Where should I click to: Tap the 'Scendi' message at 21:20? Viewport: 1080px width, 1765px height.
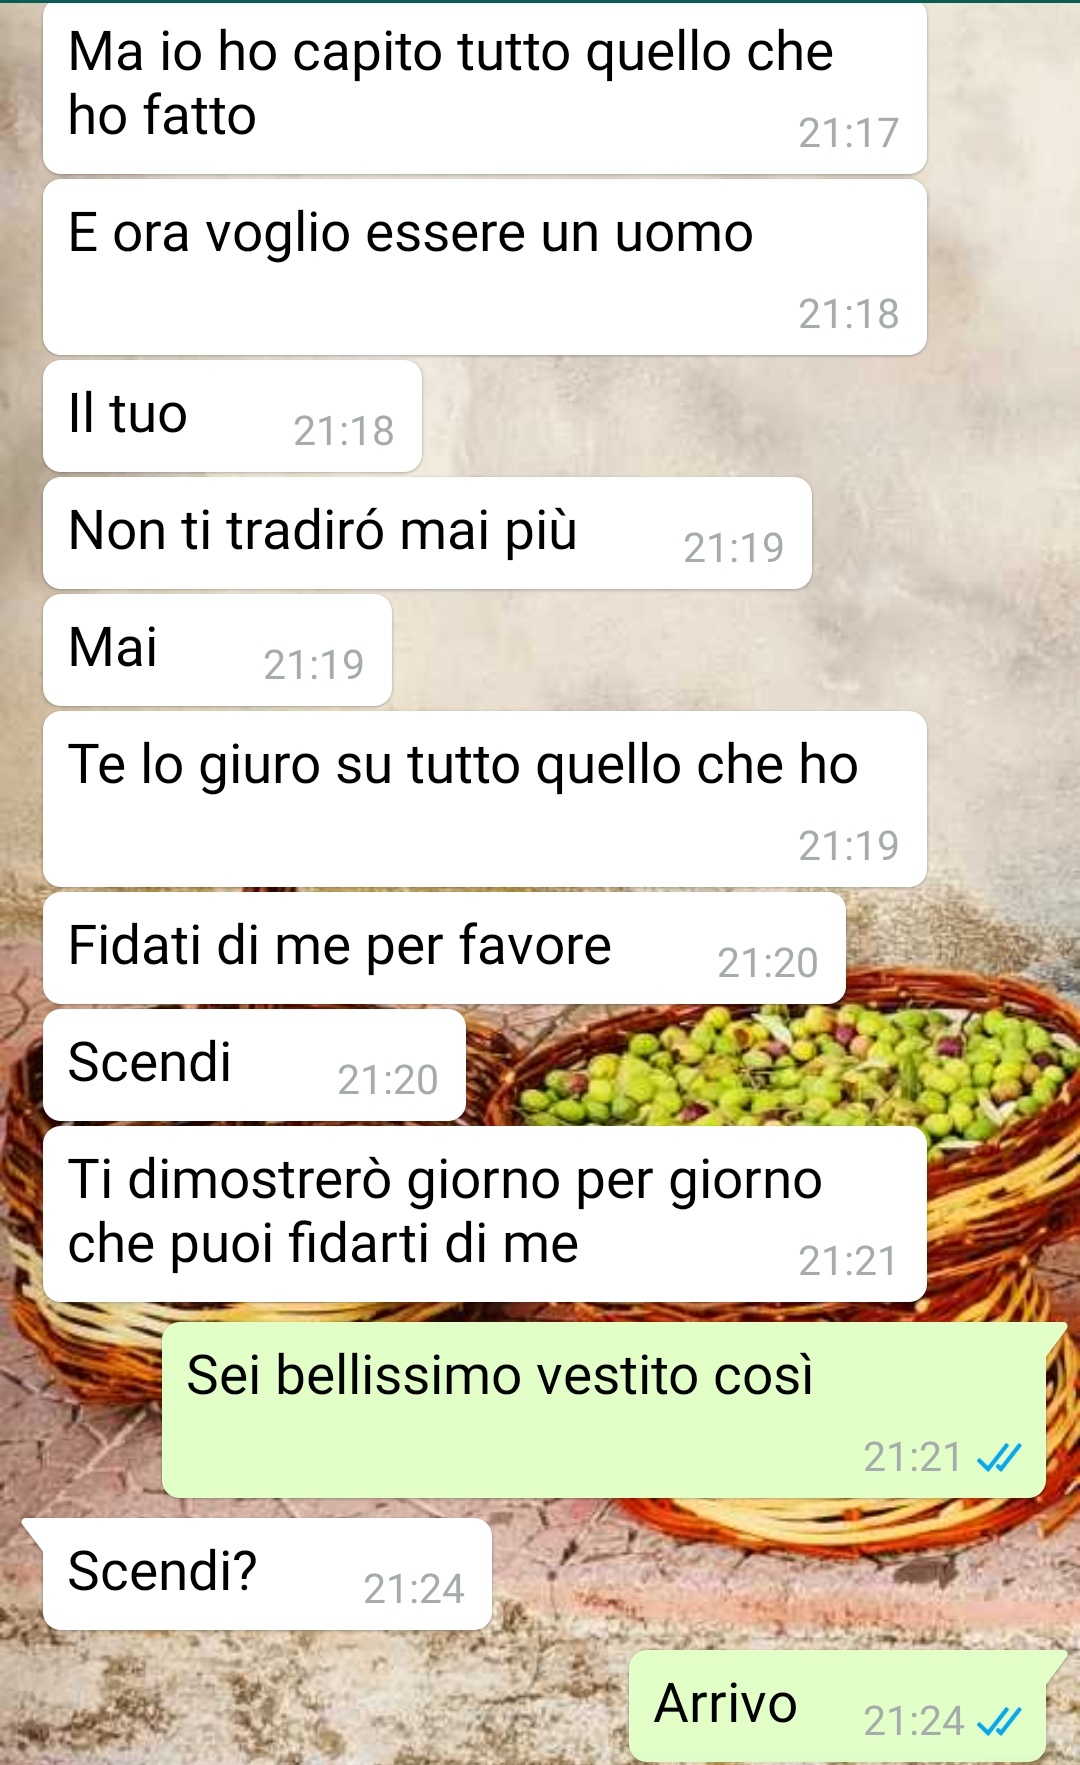click(254, 1065)
